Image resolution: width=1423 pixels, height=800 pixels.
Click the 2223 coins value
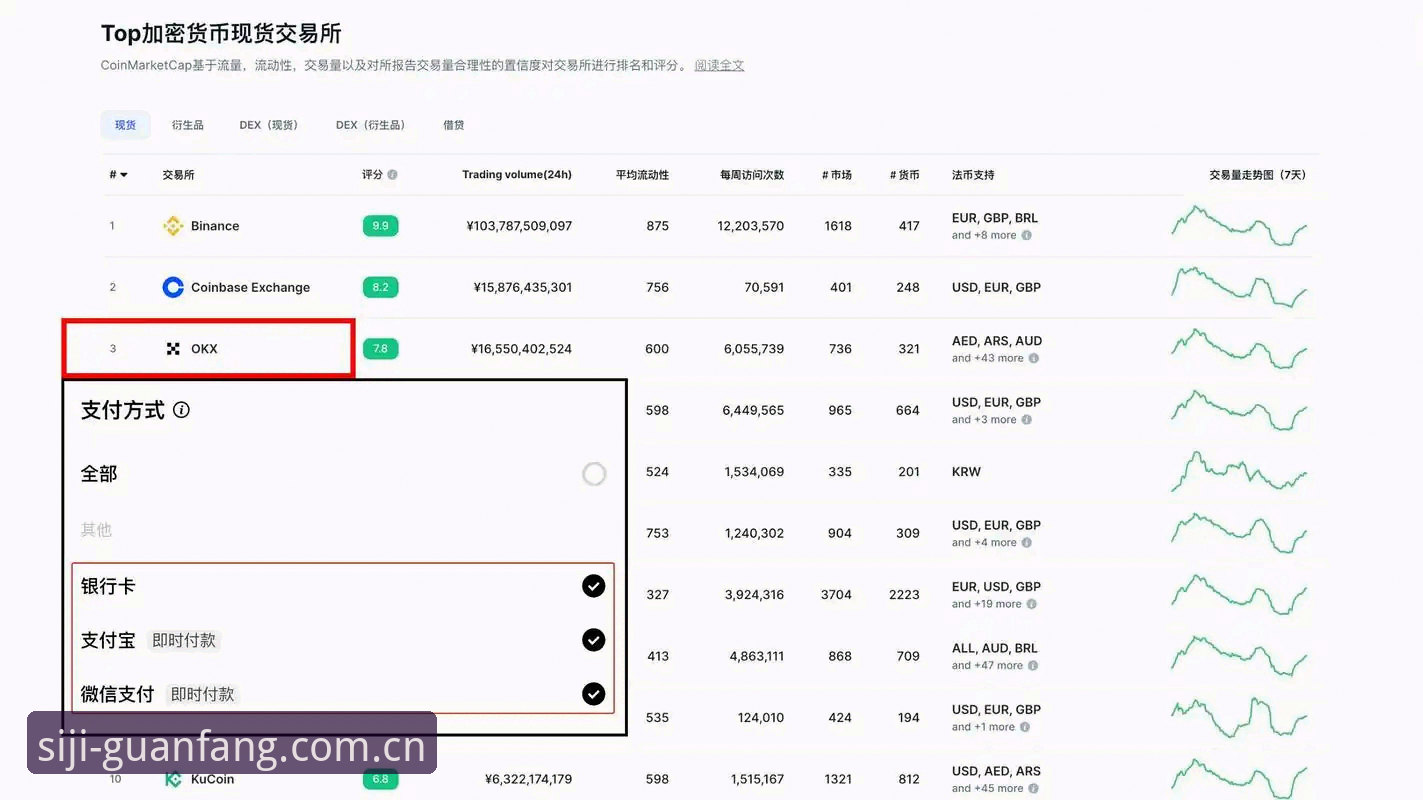point(904,594)
